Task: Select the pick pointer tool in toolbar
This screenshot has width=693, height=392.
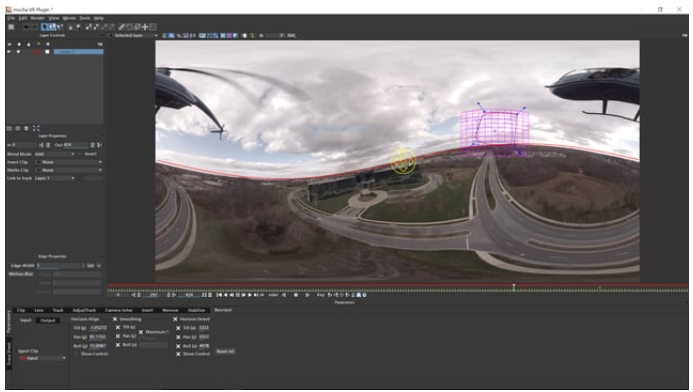Action: pyautogui.click(x=44, y=27)
